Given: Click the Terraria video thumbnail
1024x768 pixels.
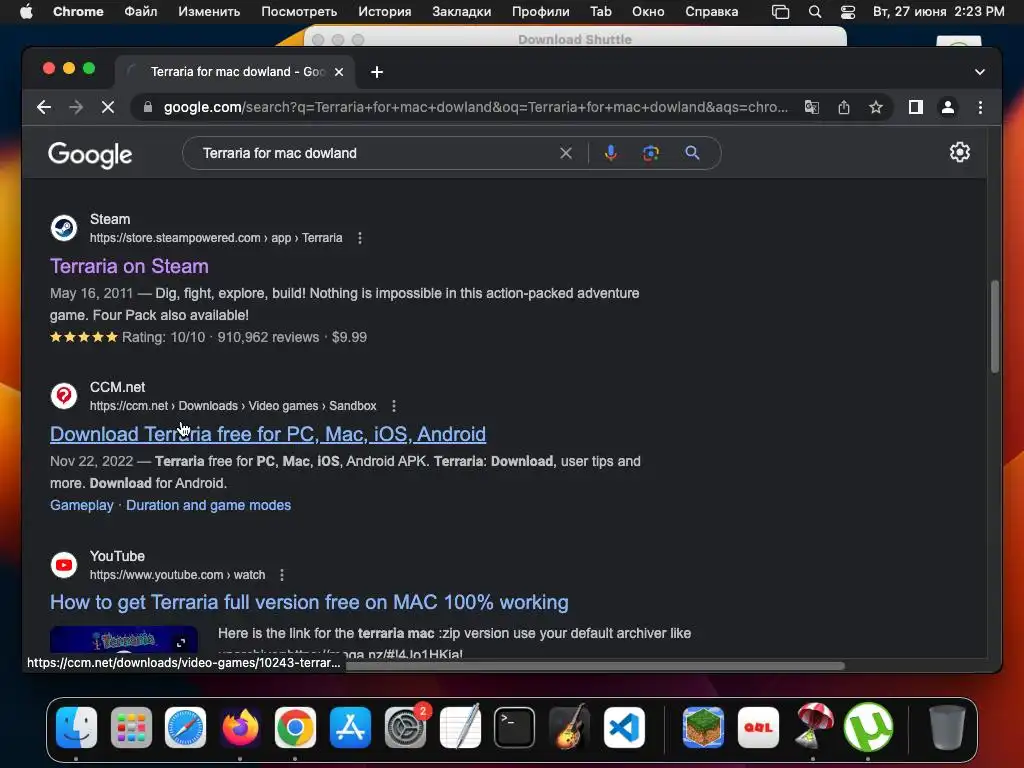Looking at the screenshot, I should point(123,640).
